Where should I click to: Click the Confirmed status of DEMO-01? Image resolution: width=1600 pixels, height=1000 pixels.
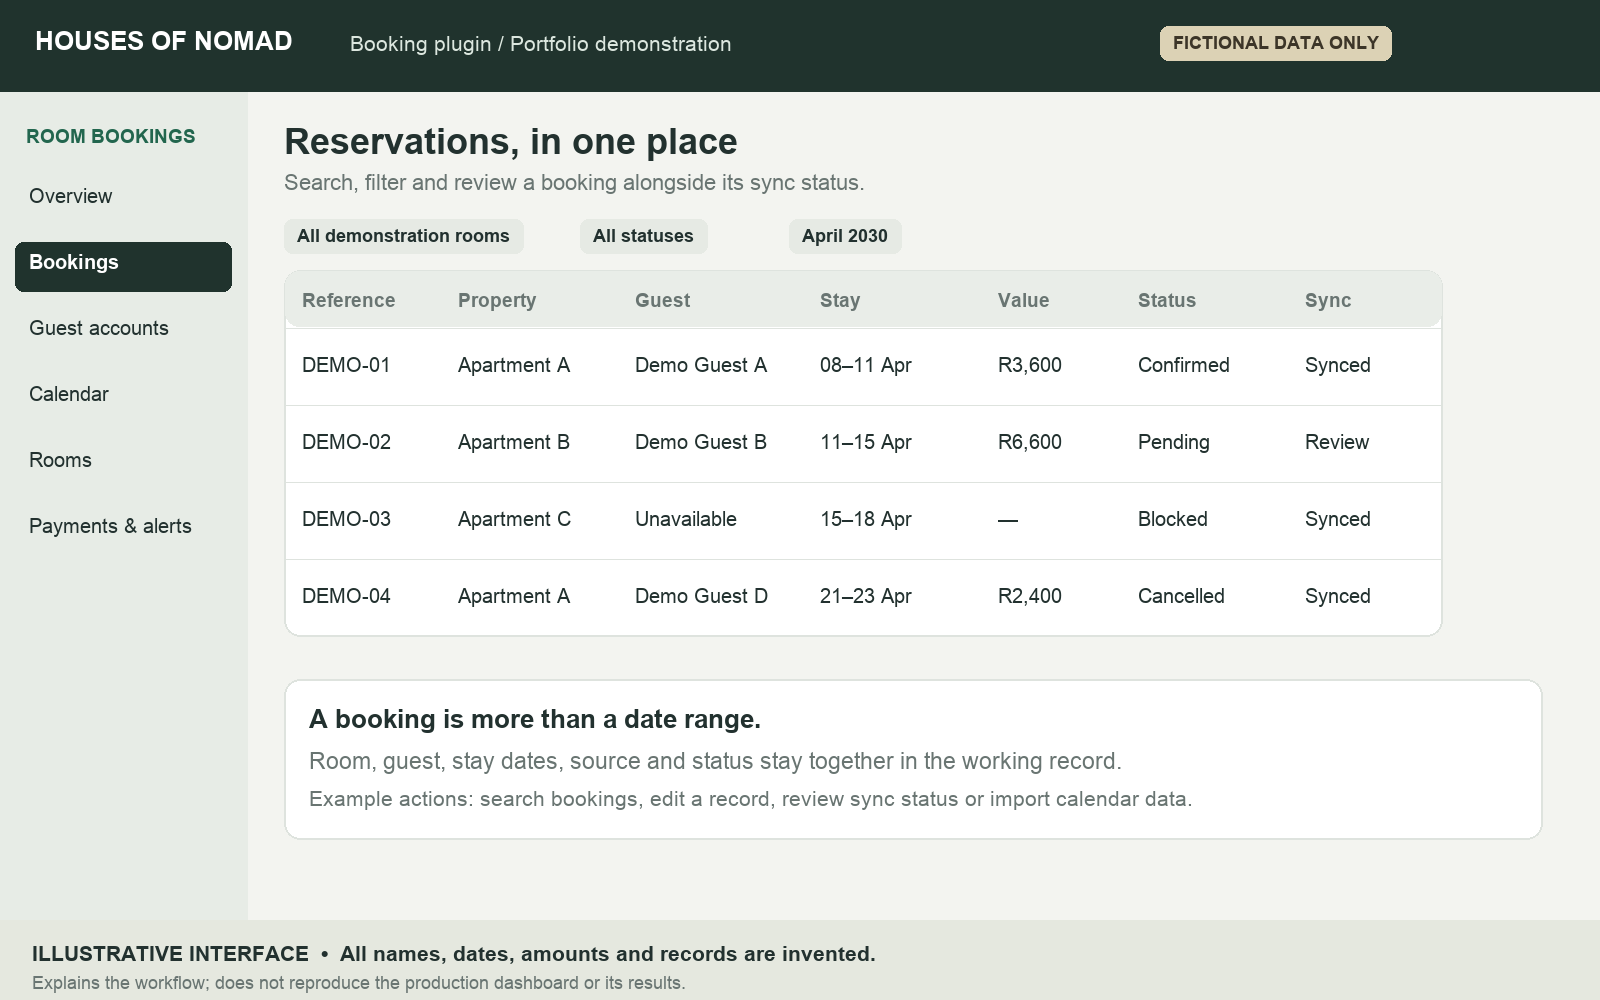1184,365
